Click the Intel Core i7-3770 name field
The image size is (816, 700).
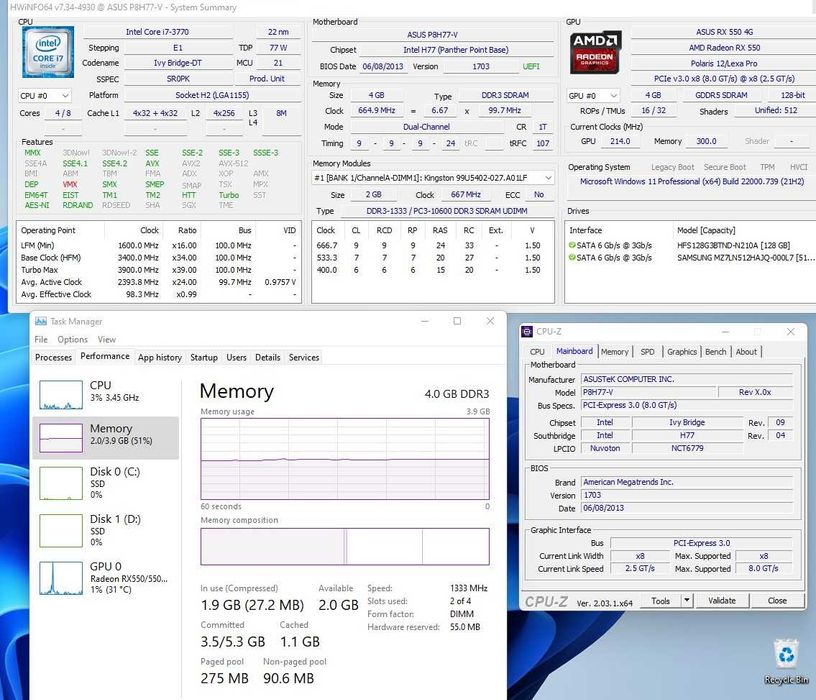tap(157, 32)
